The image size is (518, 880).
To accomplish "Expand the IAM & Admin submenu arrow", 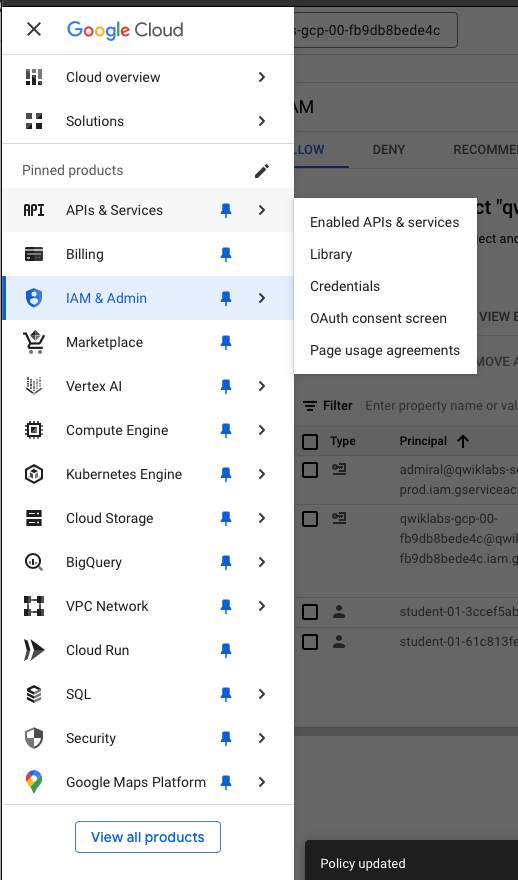I will point(262,298).
